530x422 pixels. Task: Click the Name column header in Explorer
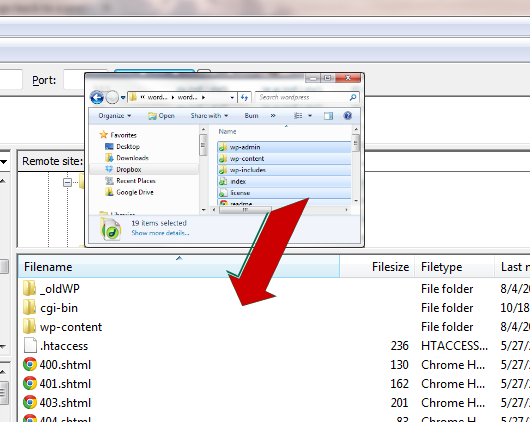click(227, 132)
